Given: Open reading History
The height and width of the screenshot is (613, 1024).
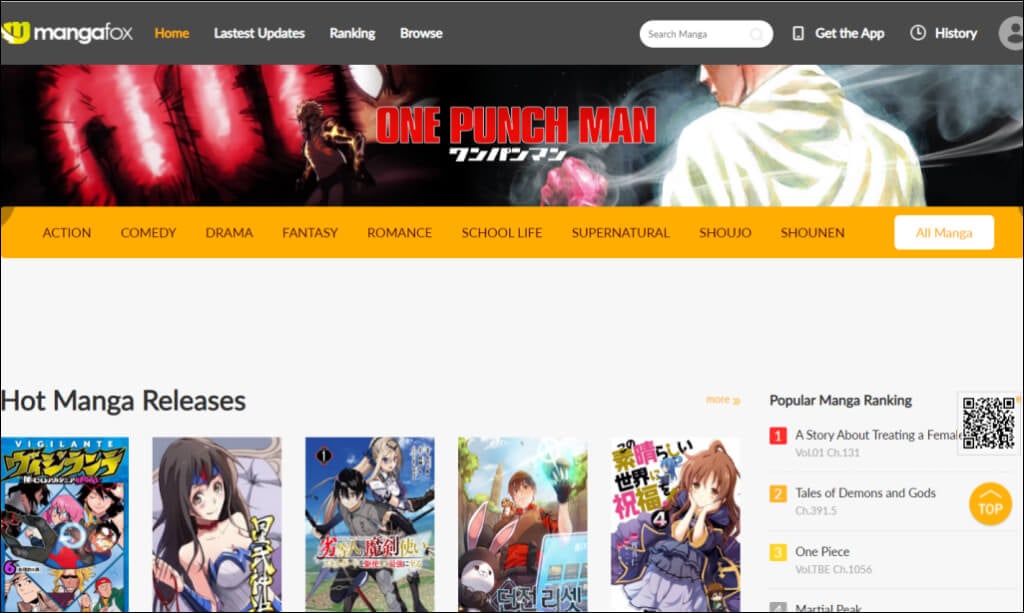Looking at the screenshot, I should tap(955, 33).
